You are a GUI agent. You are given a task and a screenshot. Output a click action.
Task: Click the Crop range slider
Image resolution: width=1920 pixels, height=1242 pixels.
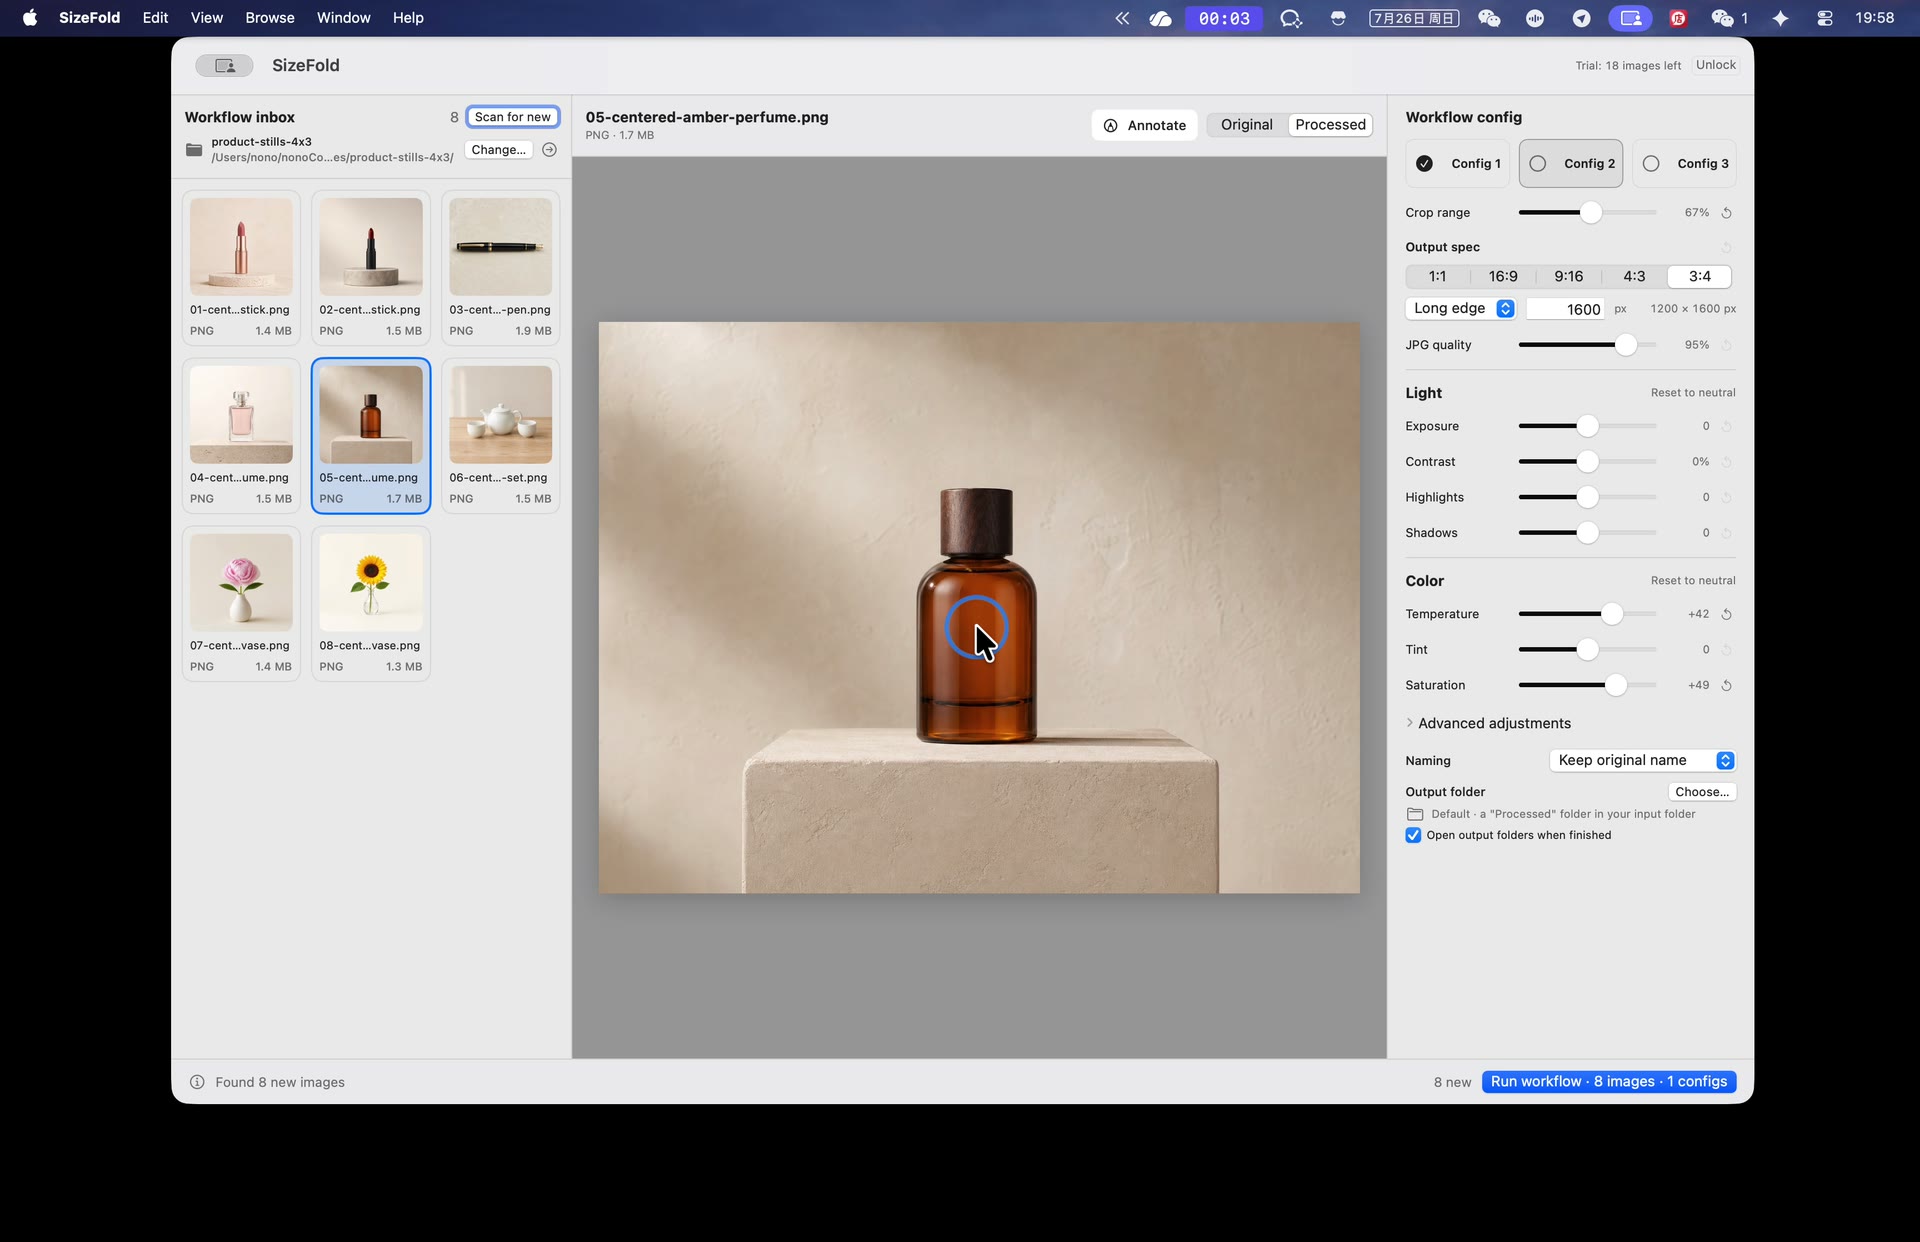point(1587,213)
